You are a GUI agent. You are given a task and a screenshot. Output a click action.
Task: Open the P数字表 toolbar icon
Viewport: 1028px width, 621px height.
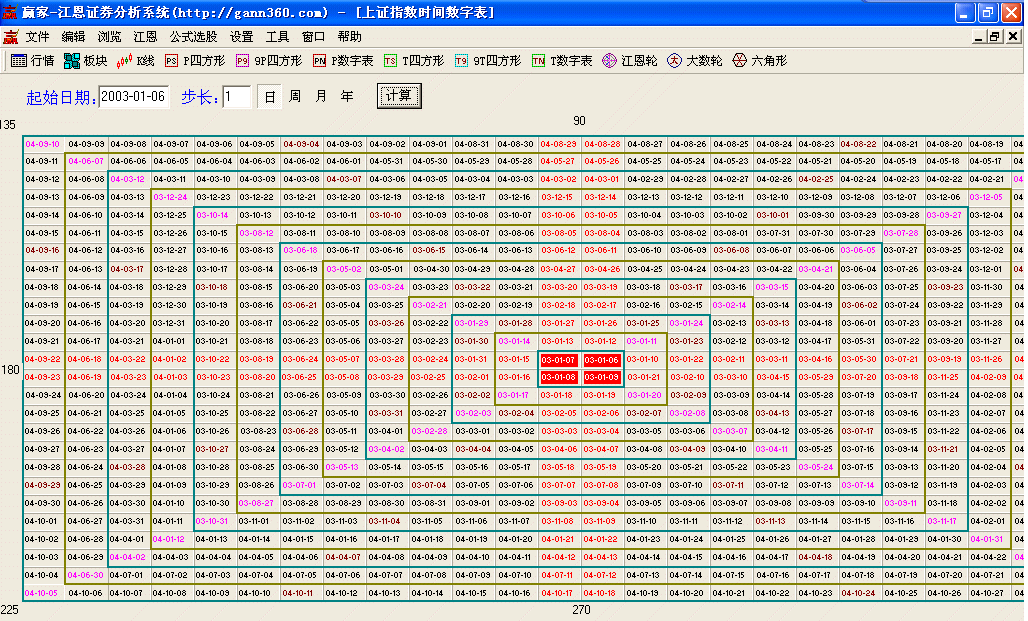tap(343, 61)
